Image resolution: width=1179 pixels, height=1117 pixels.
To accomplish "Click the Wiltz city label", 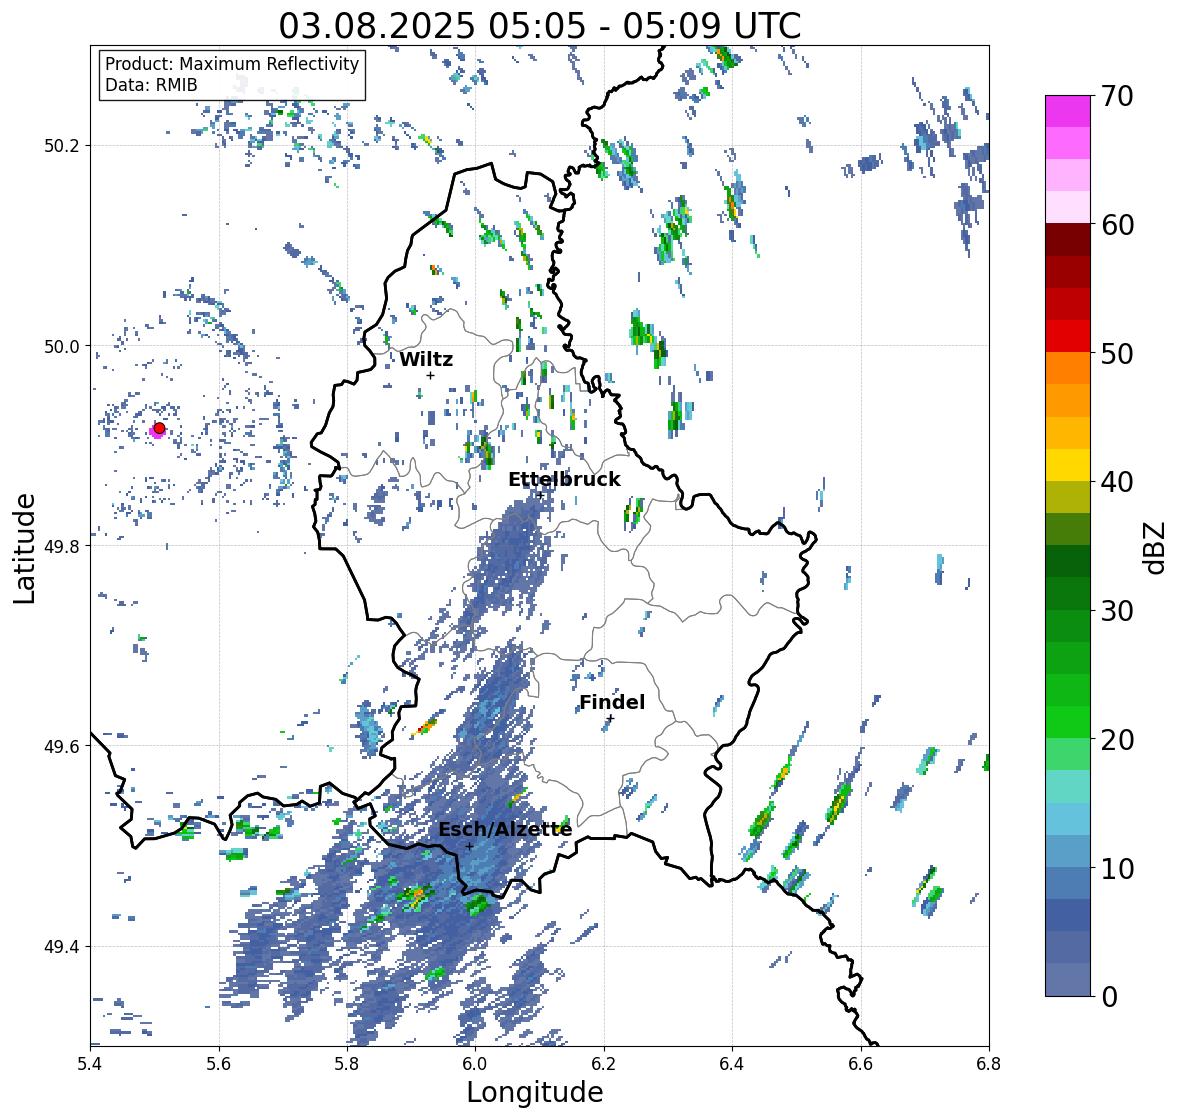I will (x=426, y=359).
